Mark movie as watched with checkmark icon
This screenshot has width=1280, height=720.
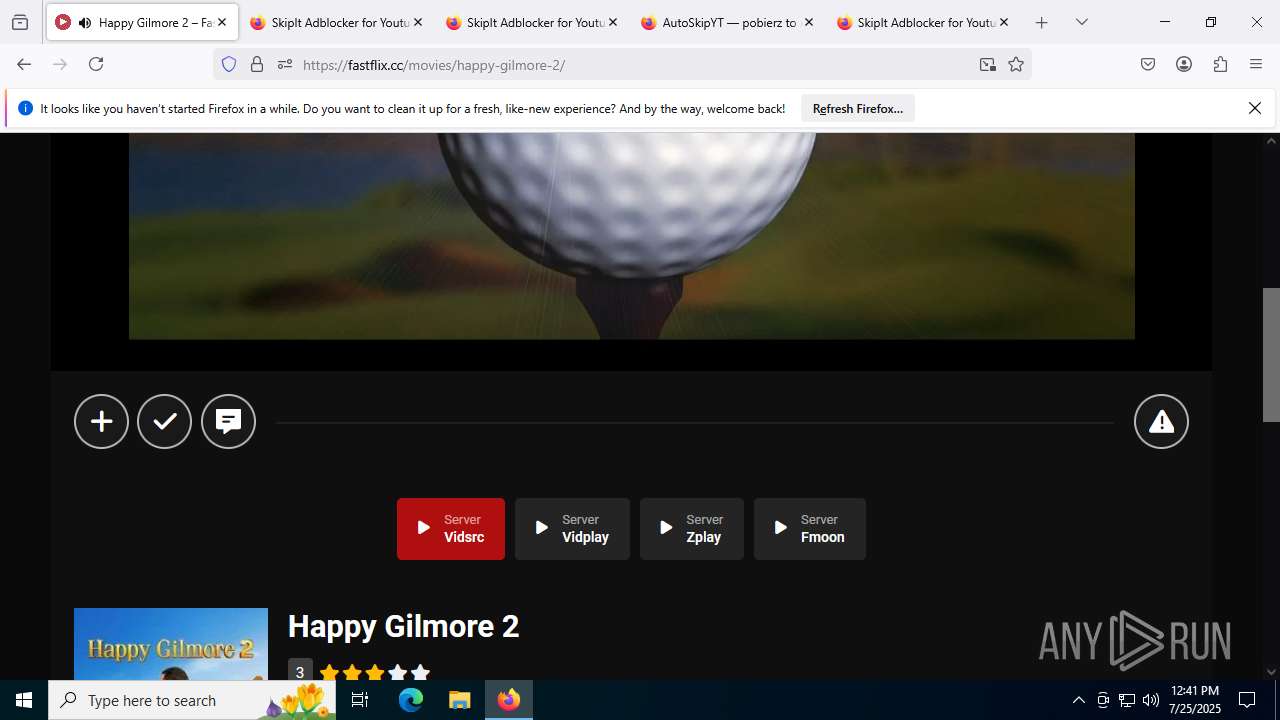click(x=165, y=422)
